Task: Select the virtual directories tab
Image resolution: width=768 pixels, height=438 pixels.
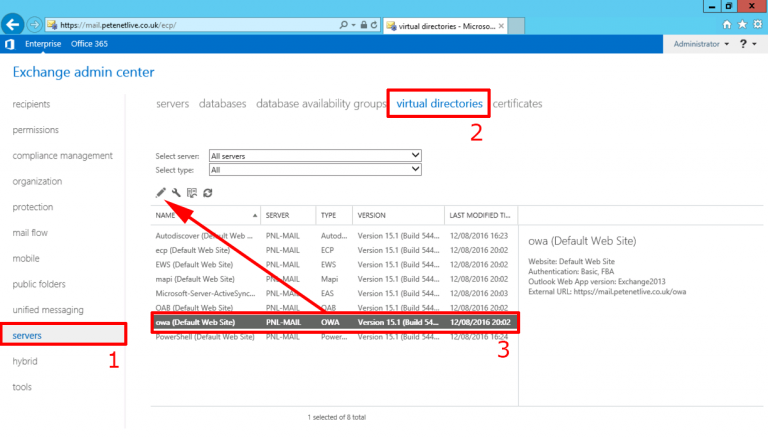Action: click(x=439, y=103)
